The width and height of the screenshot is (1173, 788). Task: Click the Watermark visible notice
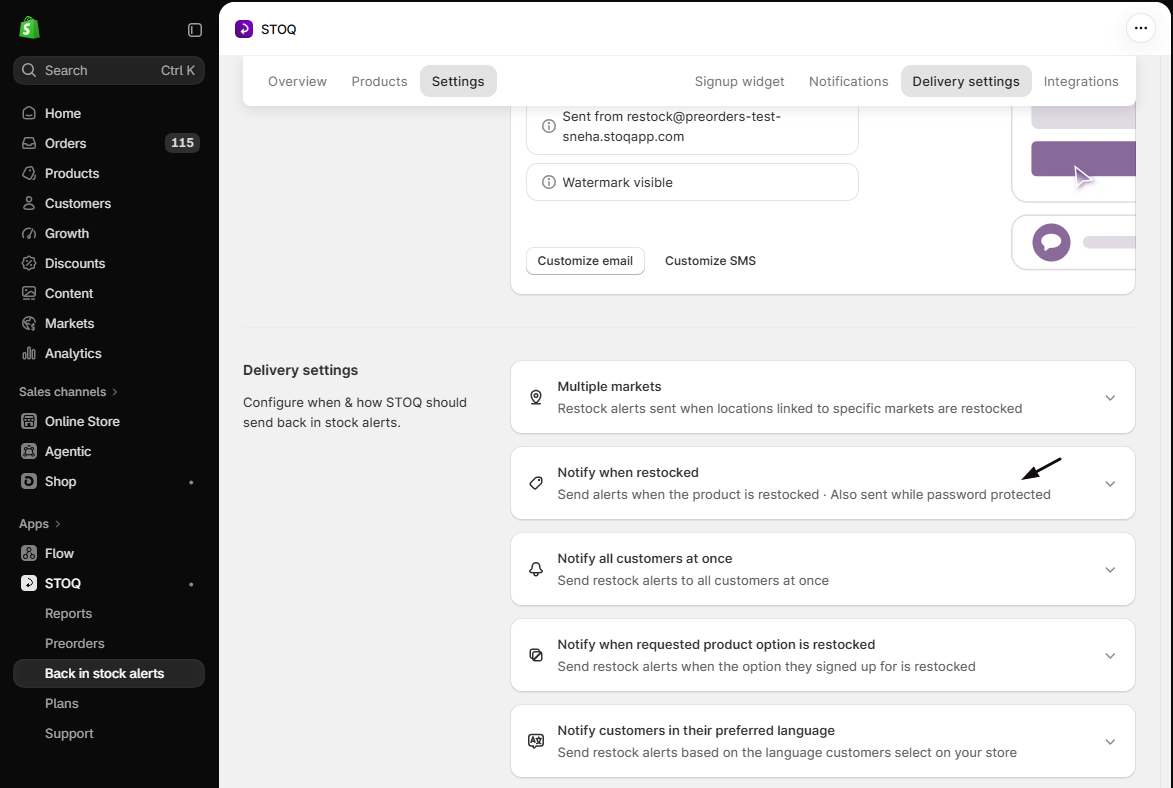pos(692,182)
